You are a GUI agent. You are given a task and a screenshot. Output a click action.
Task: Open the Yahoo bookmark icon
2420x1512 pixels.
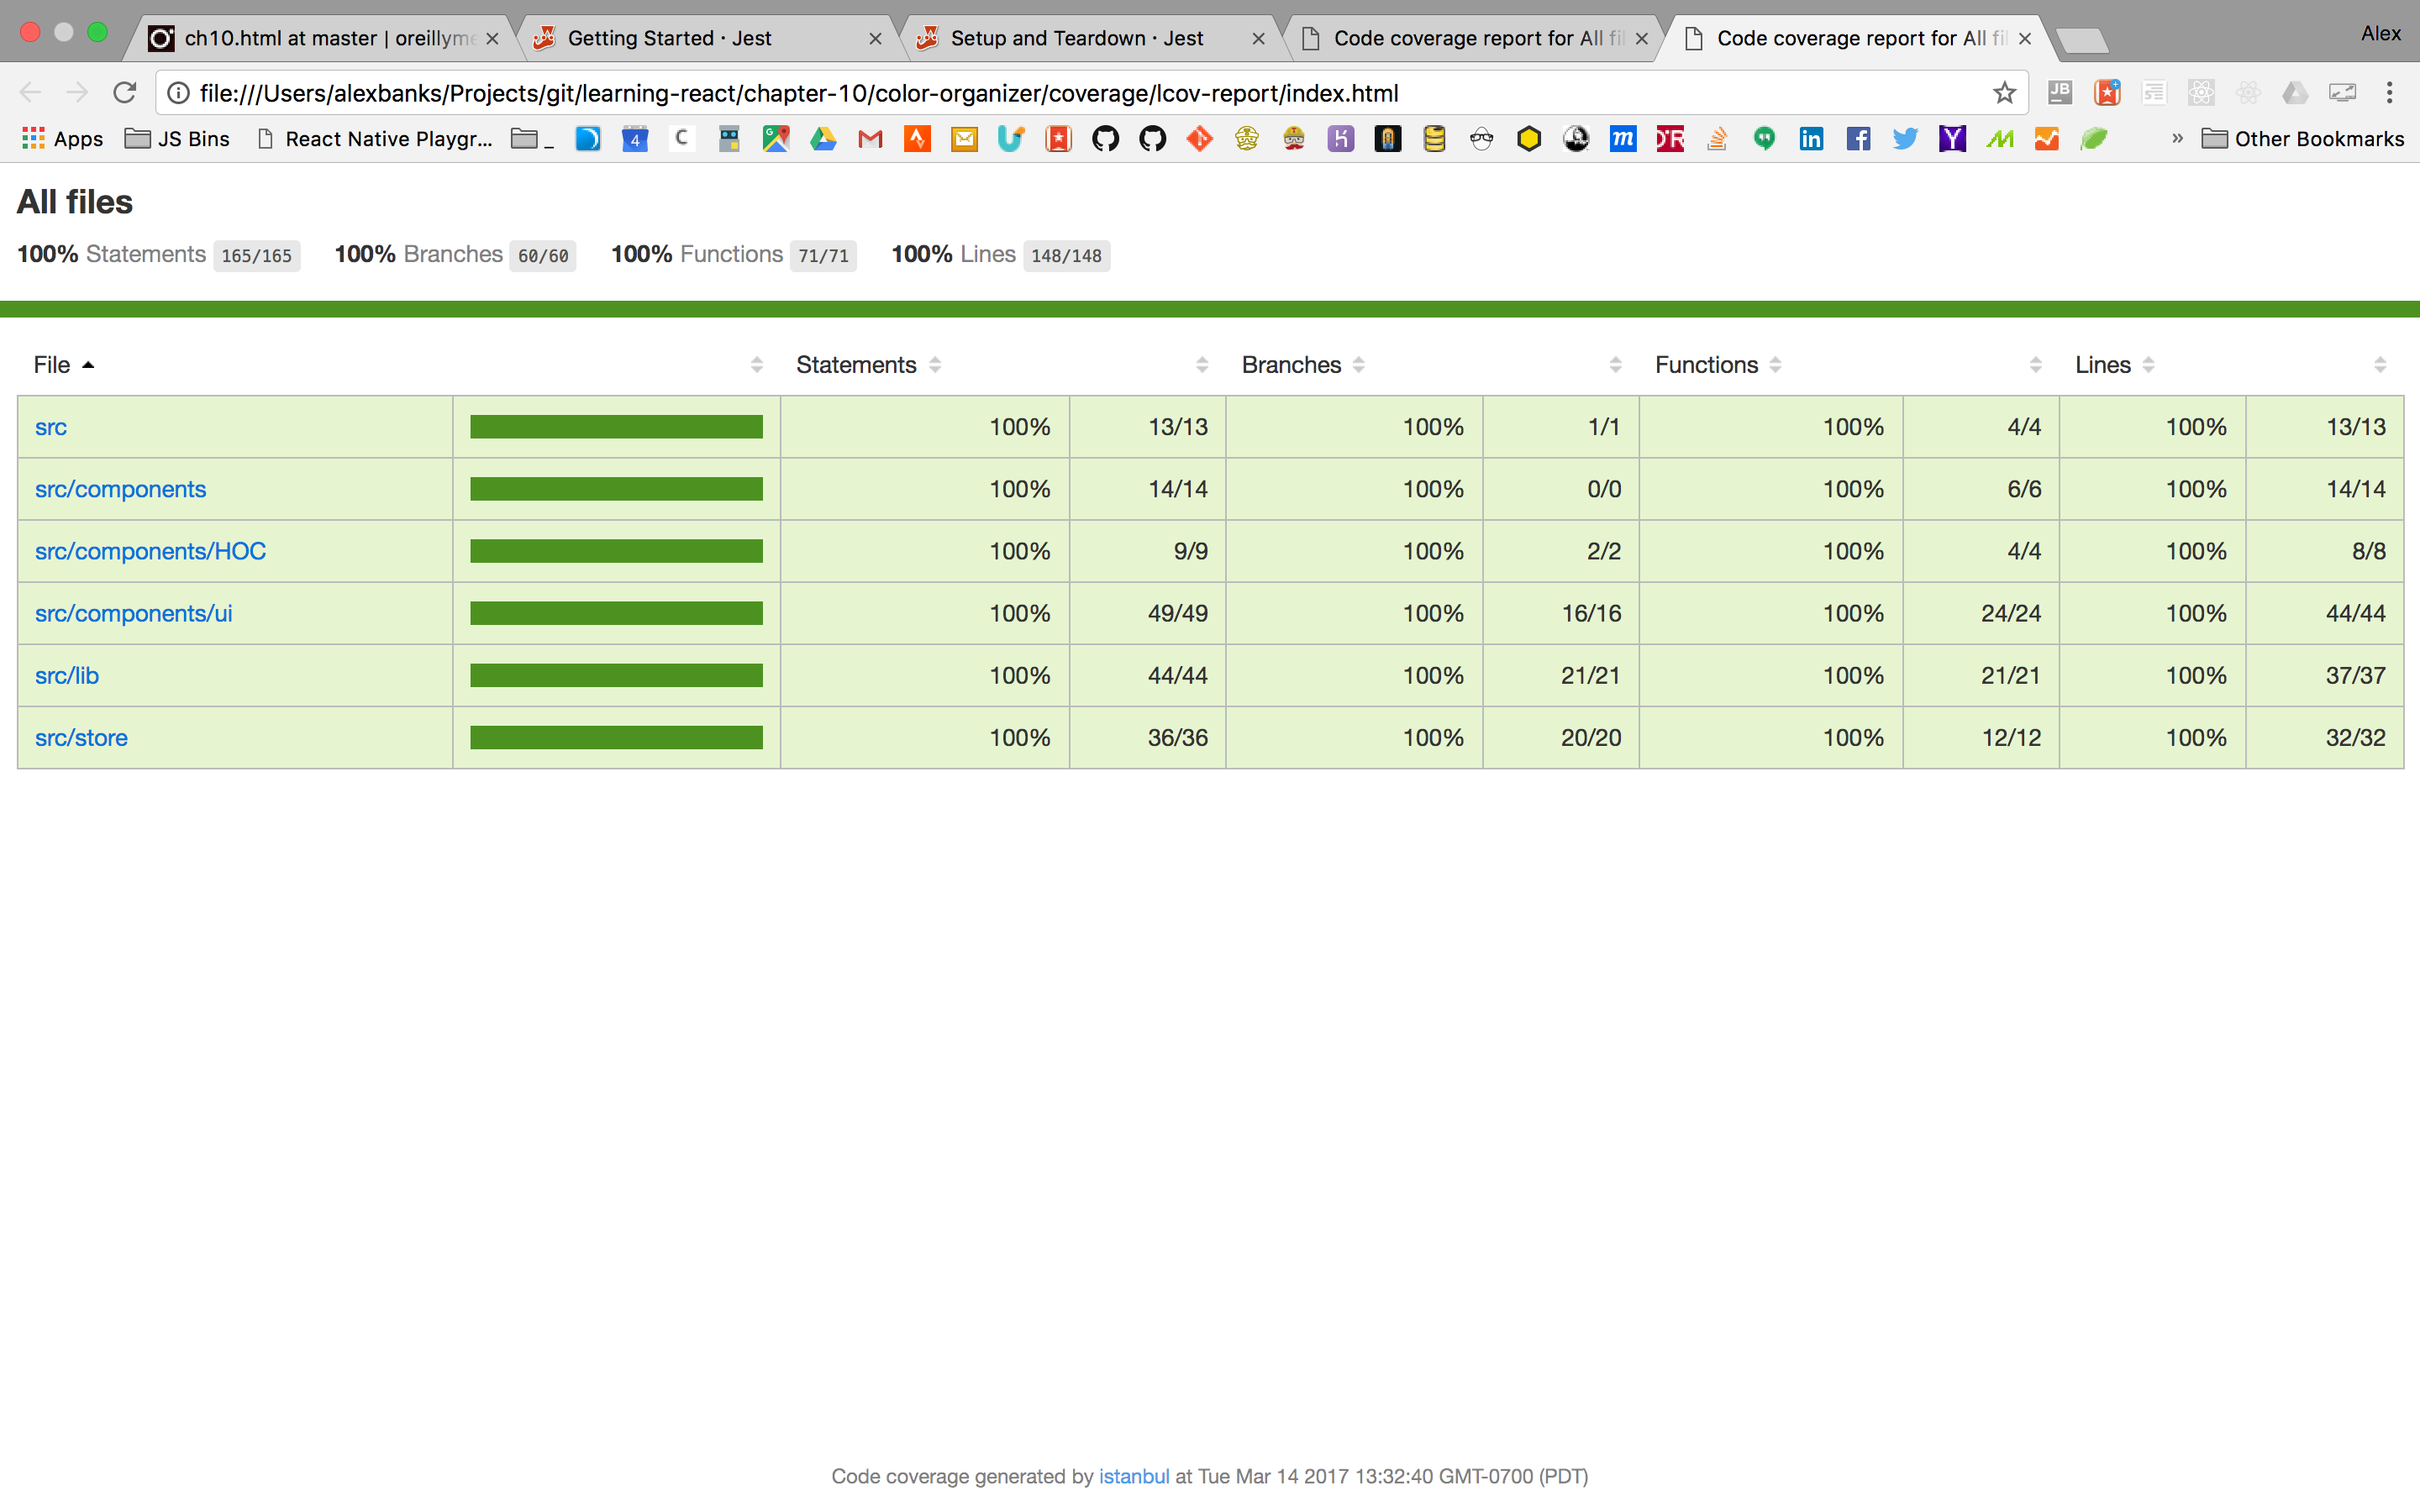tap(1952, 139)
